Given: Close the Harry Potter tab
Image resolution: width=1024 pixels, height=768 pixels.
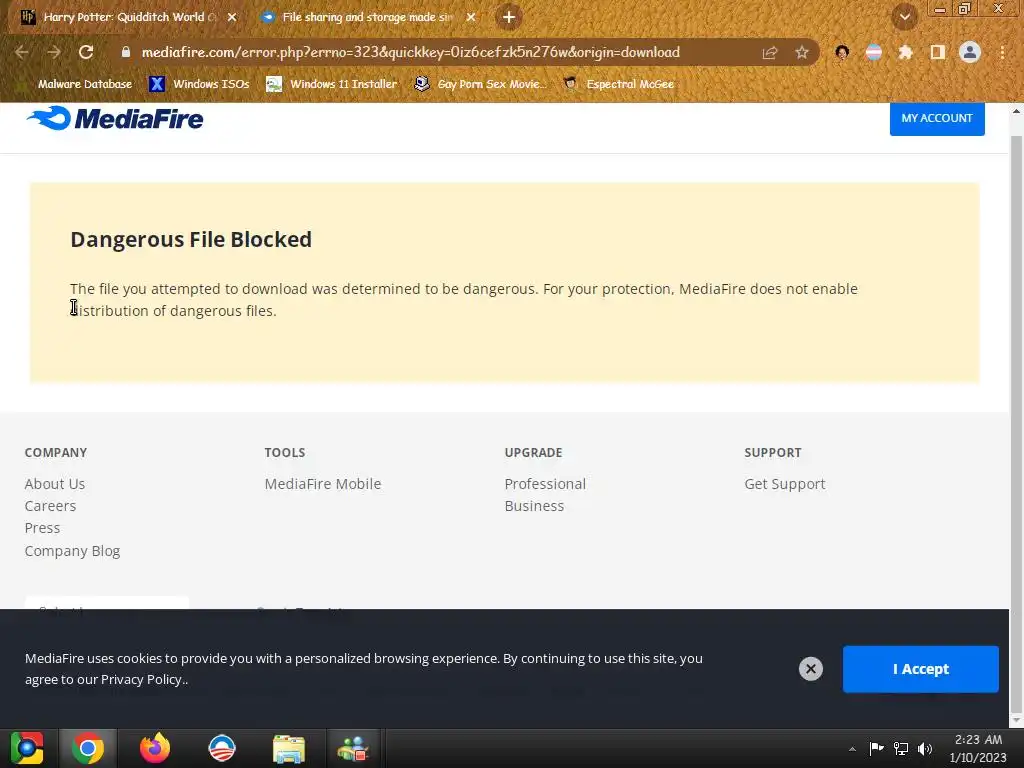Looking at the screenshot, I should tap(232, 17).
